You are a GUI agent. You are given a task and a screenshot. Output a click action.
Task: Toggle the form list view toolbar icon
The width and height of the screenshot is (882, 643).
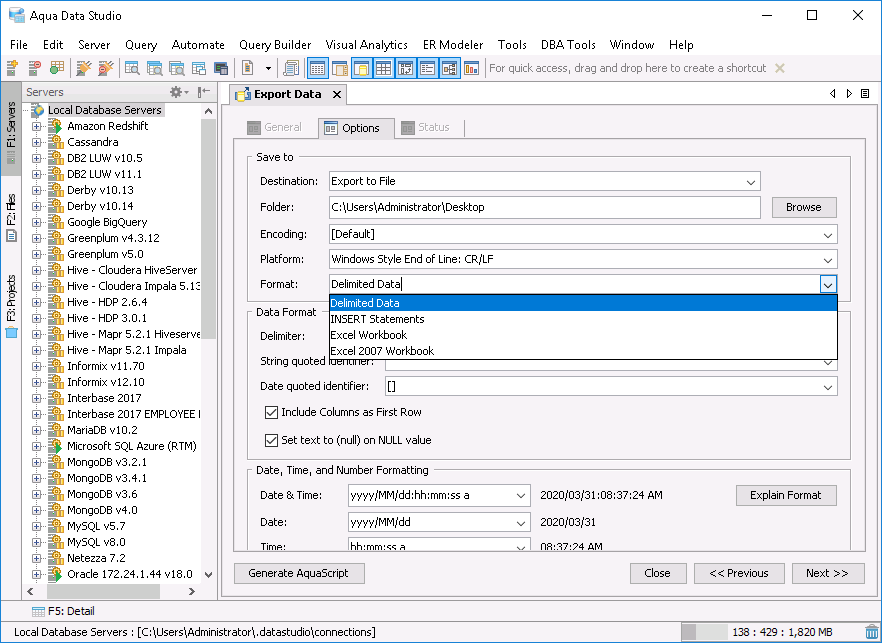pyautogui.click(x=428, y=68)
